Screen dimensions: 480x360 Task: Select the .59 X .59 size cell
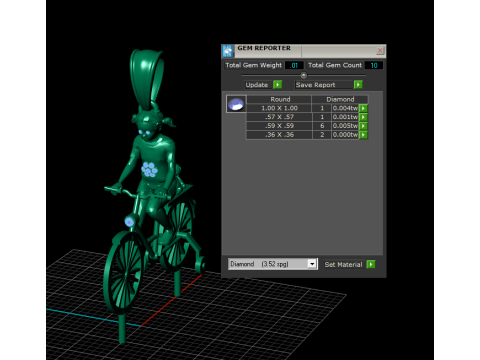coord(279,126)
